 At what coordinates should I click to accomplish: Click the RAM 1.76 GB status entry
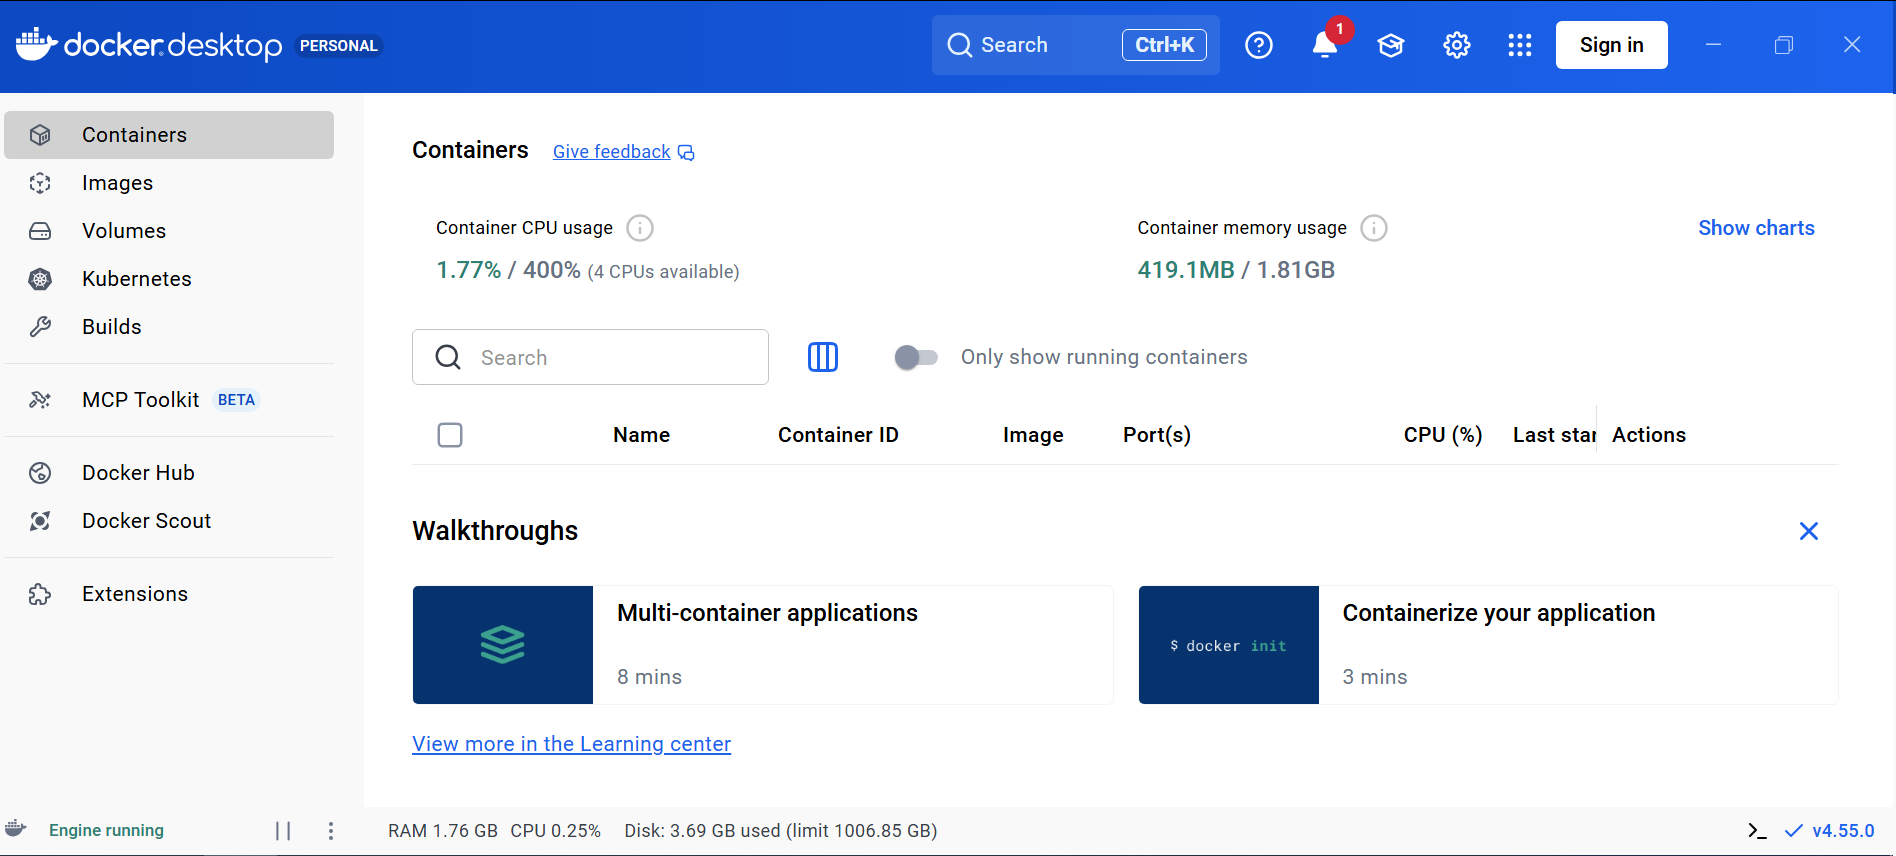pos(443,831)
